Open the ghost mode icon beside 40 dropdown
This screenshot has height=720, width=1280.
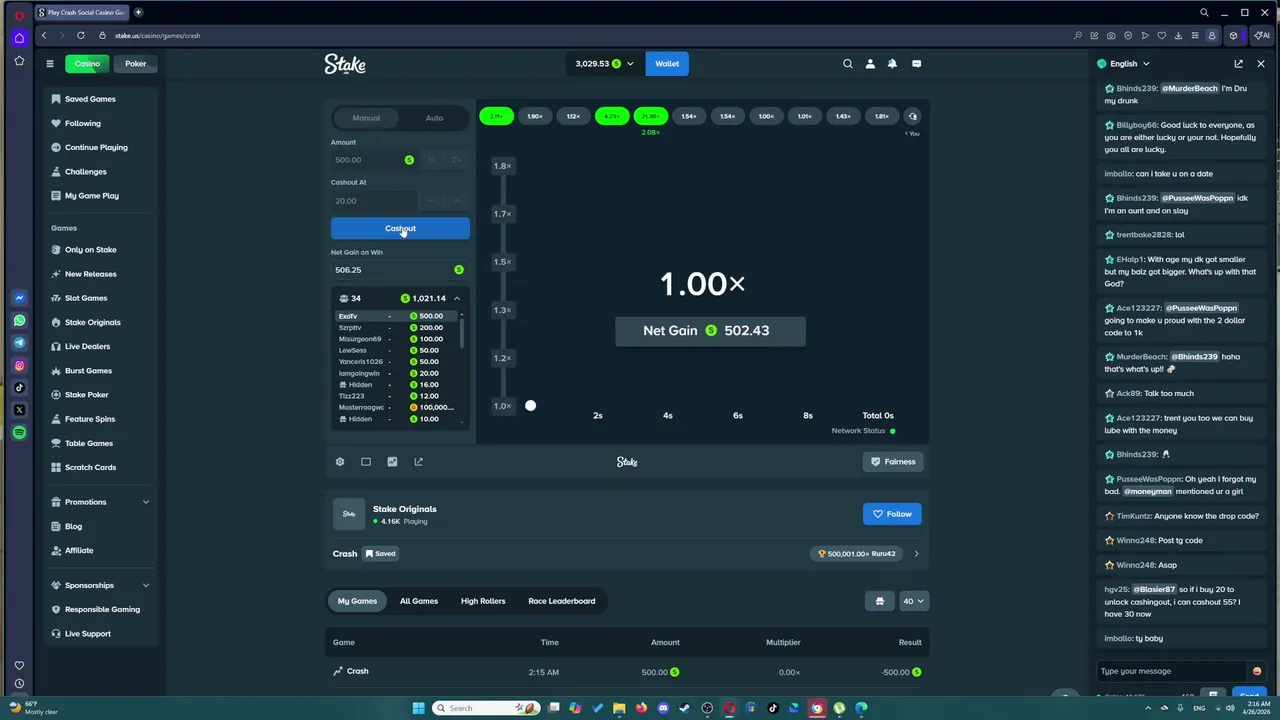click(x=880, y=601)
